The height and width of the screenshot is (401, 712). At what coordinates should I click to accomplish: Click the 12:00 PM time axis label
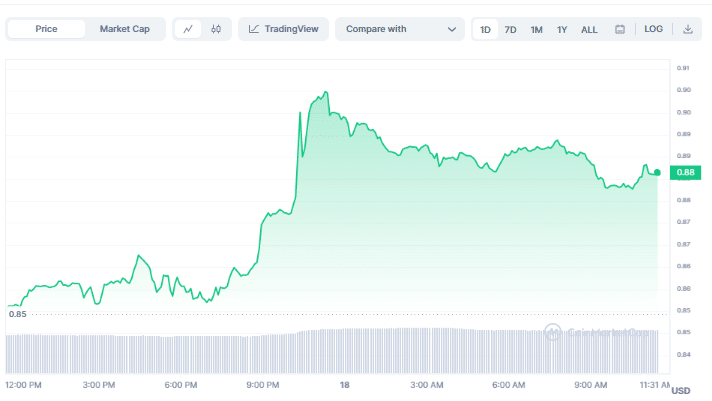tap(23, 385)
